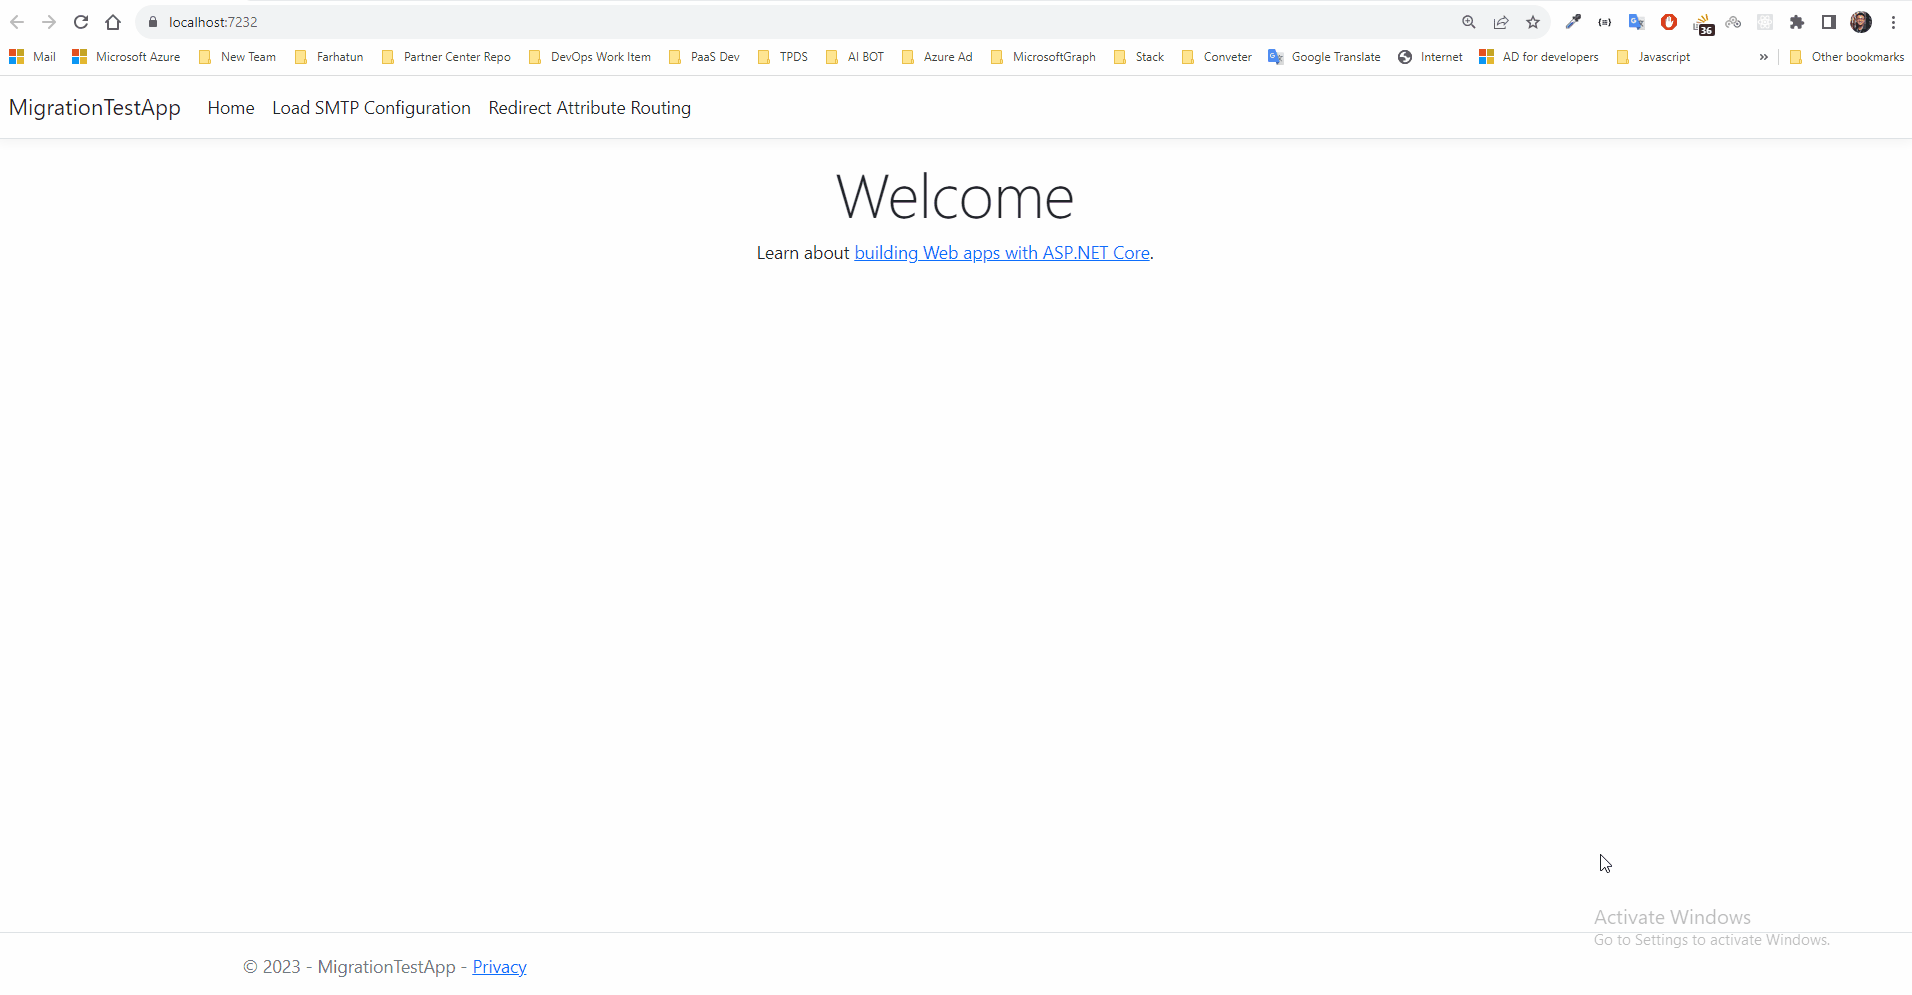Expand hidden bookmarks with the chevron

(x=1763, y=57)
